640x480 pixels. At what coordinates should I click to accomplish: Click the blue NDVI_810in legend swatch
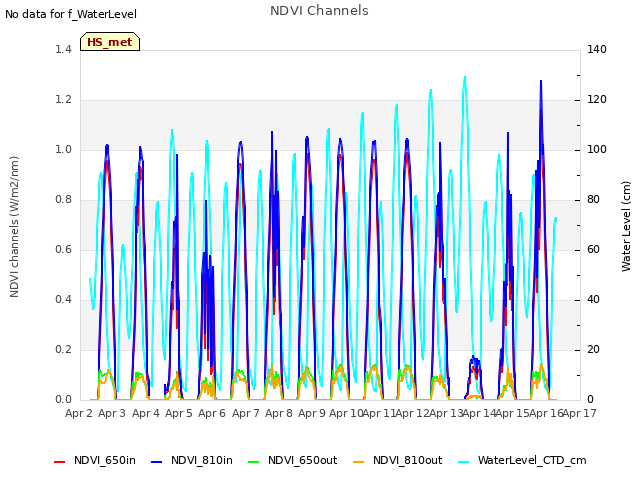click(156, 462)
